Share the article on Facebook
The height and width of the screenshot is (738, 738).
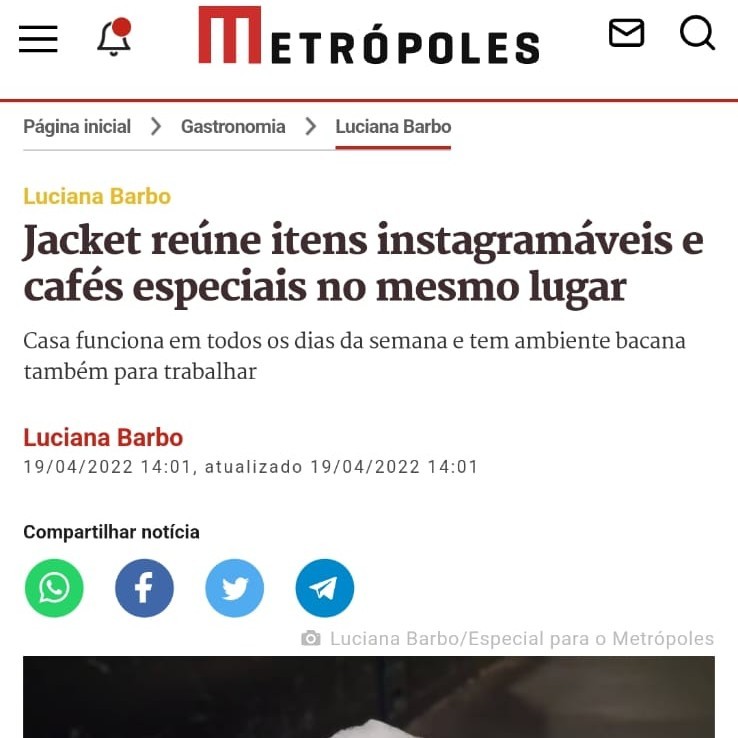[x=144, y=588]
